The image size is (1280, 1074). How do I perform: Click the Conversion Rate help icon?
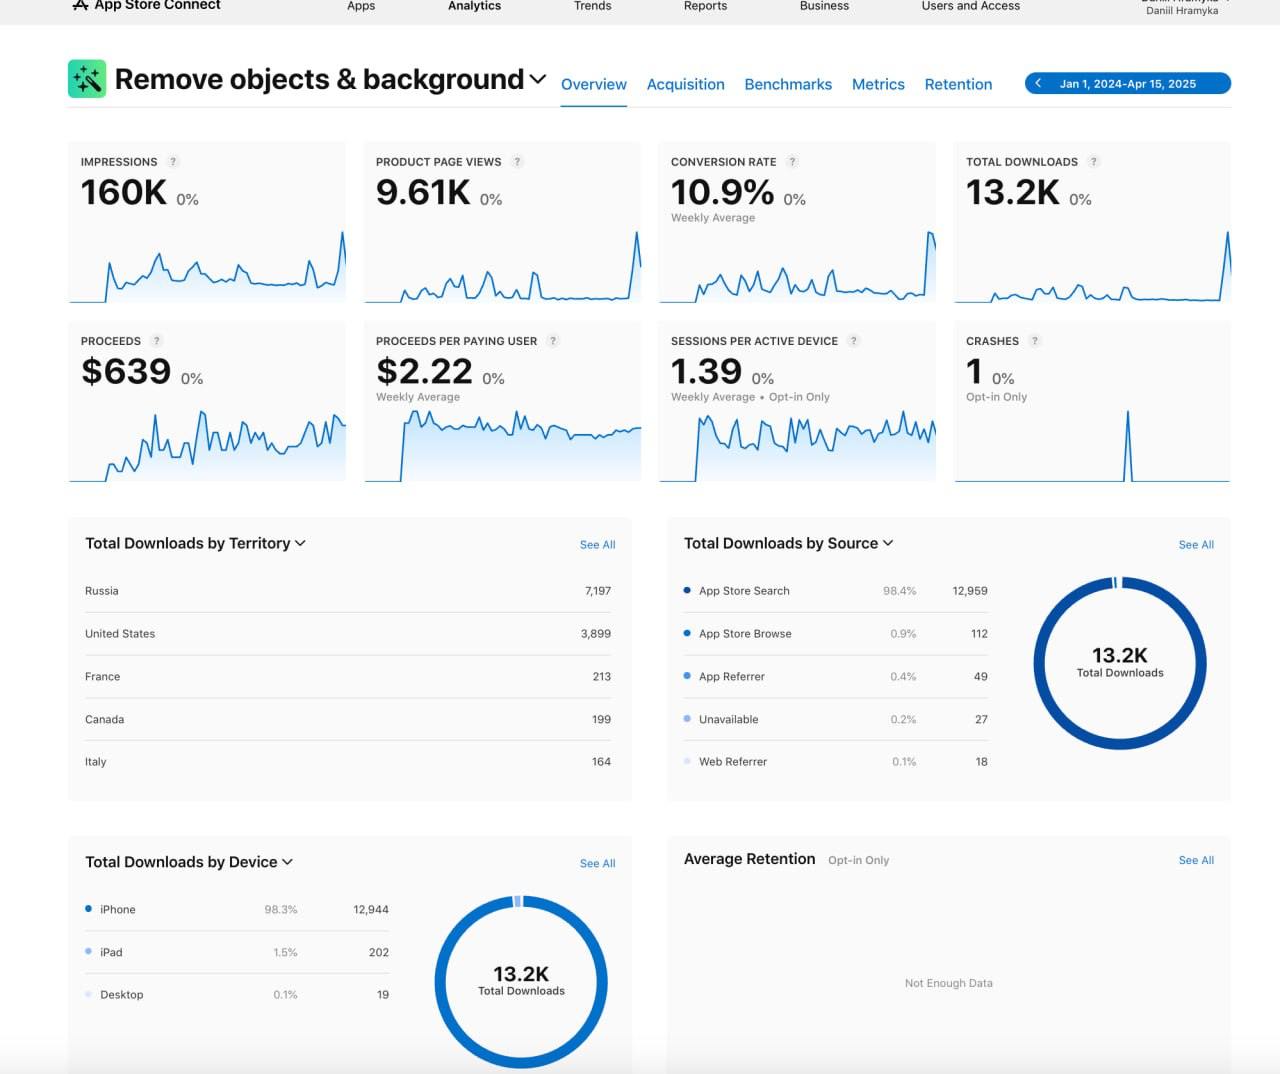(x=791, y=161)
